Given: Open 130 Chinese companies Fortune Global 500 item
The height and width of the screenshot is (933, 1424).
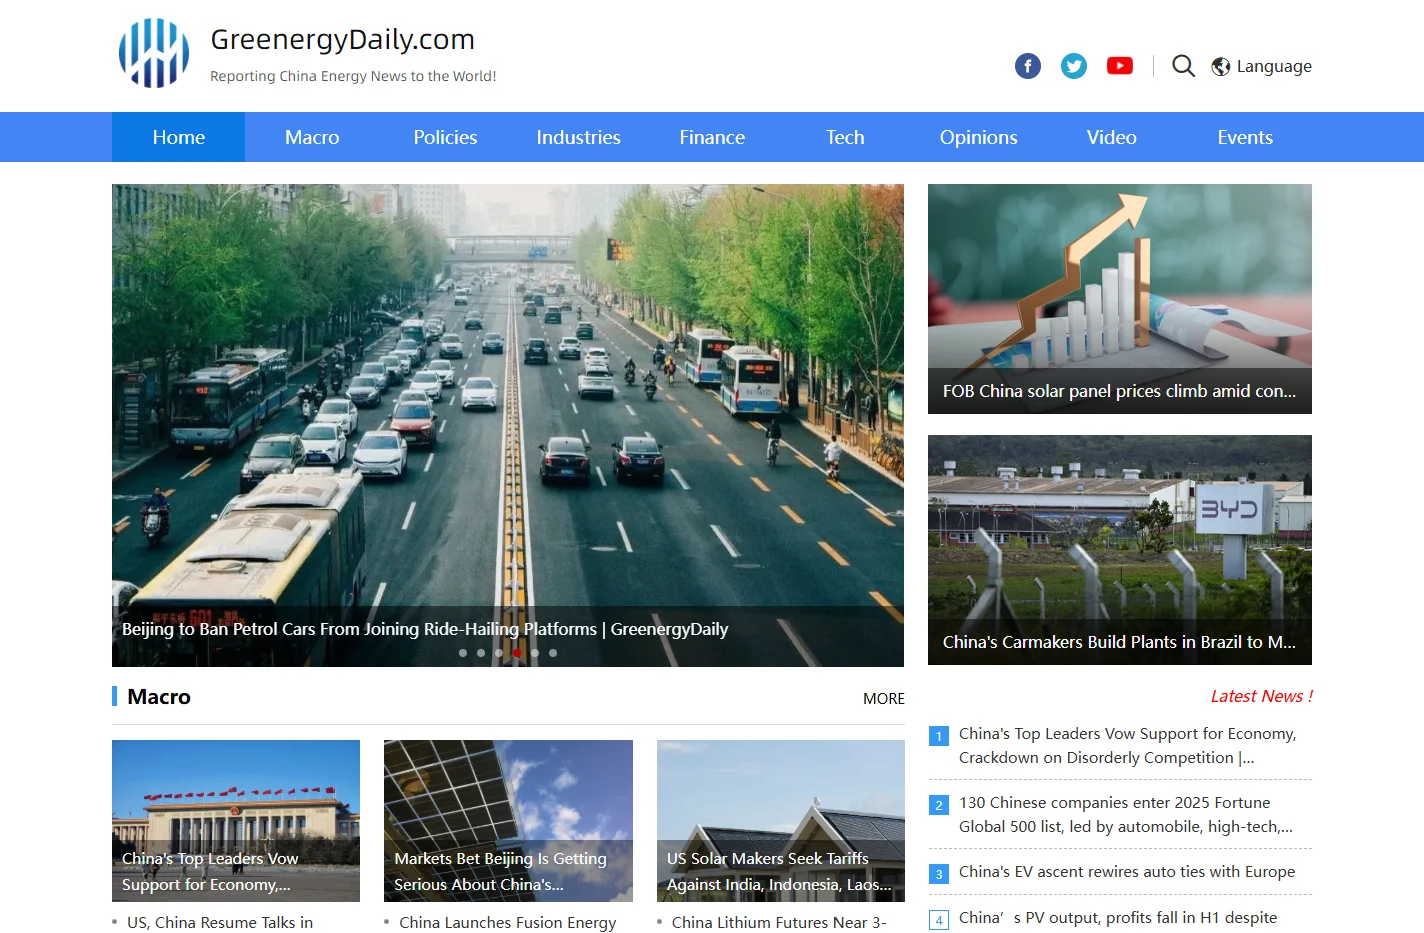Looking at the screenshot, I should point(1126,815).
